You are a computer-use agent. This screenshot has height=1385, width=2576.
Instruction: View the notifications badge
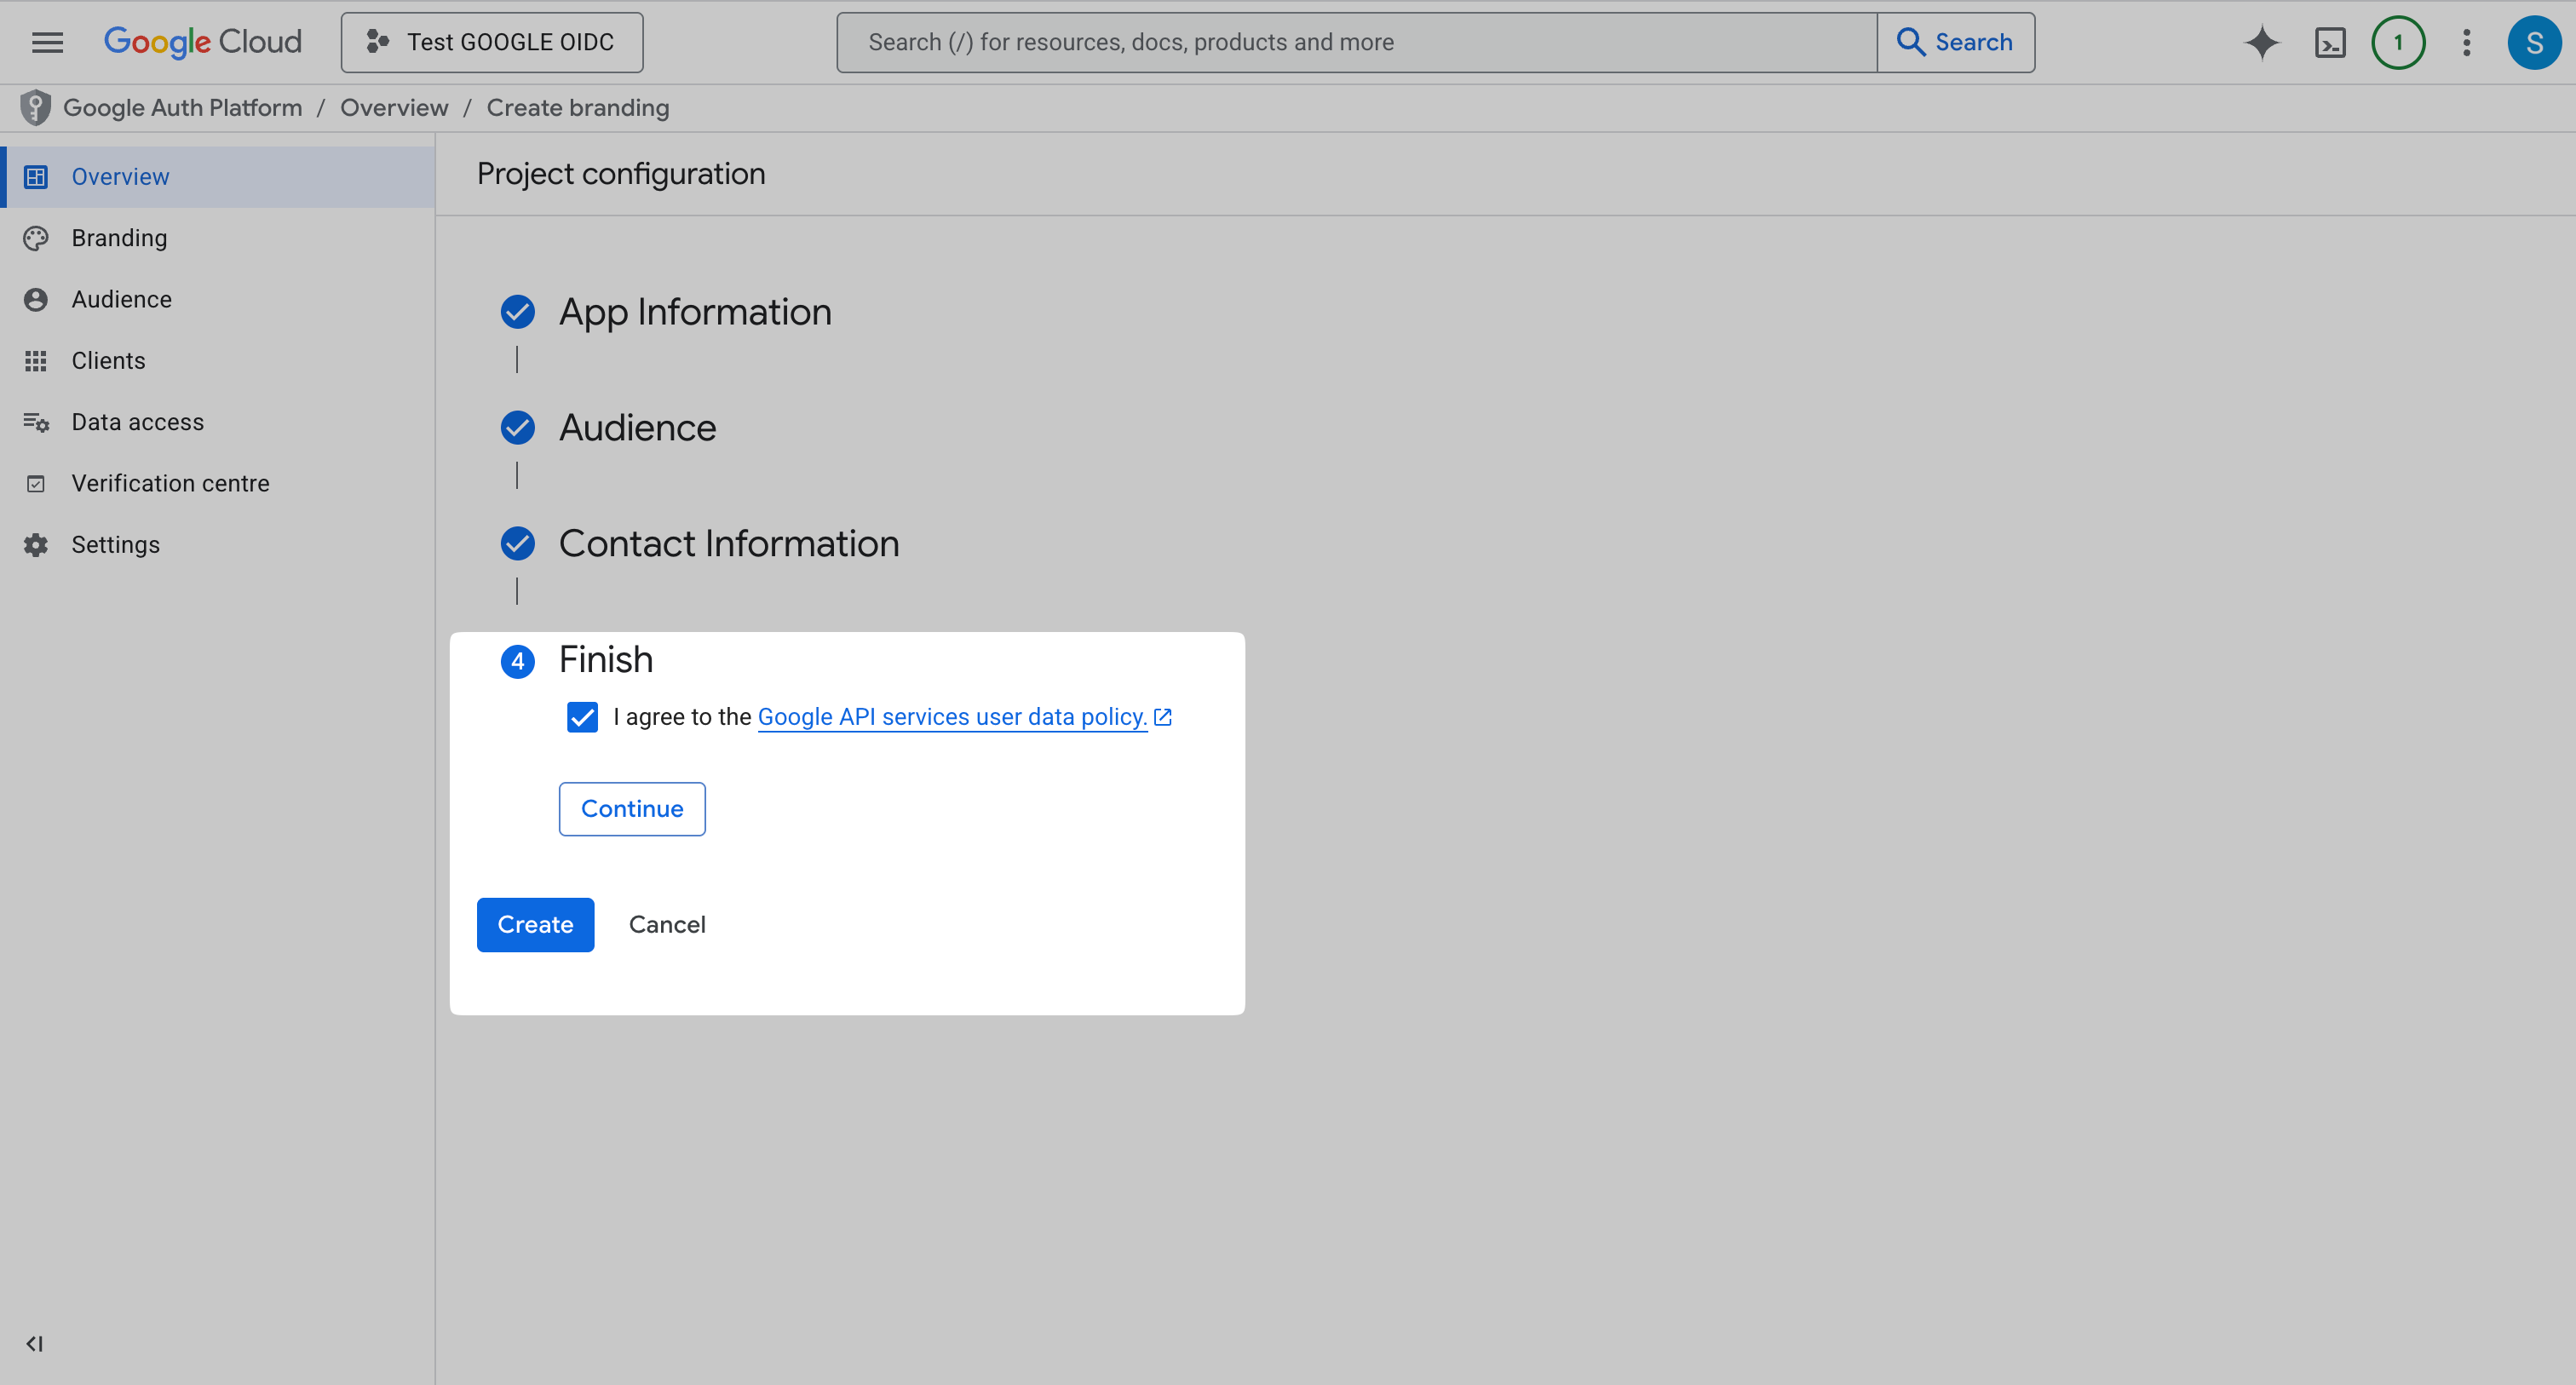(x=2398, y=42)
